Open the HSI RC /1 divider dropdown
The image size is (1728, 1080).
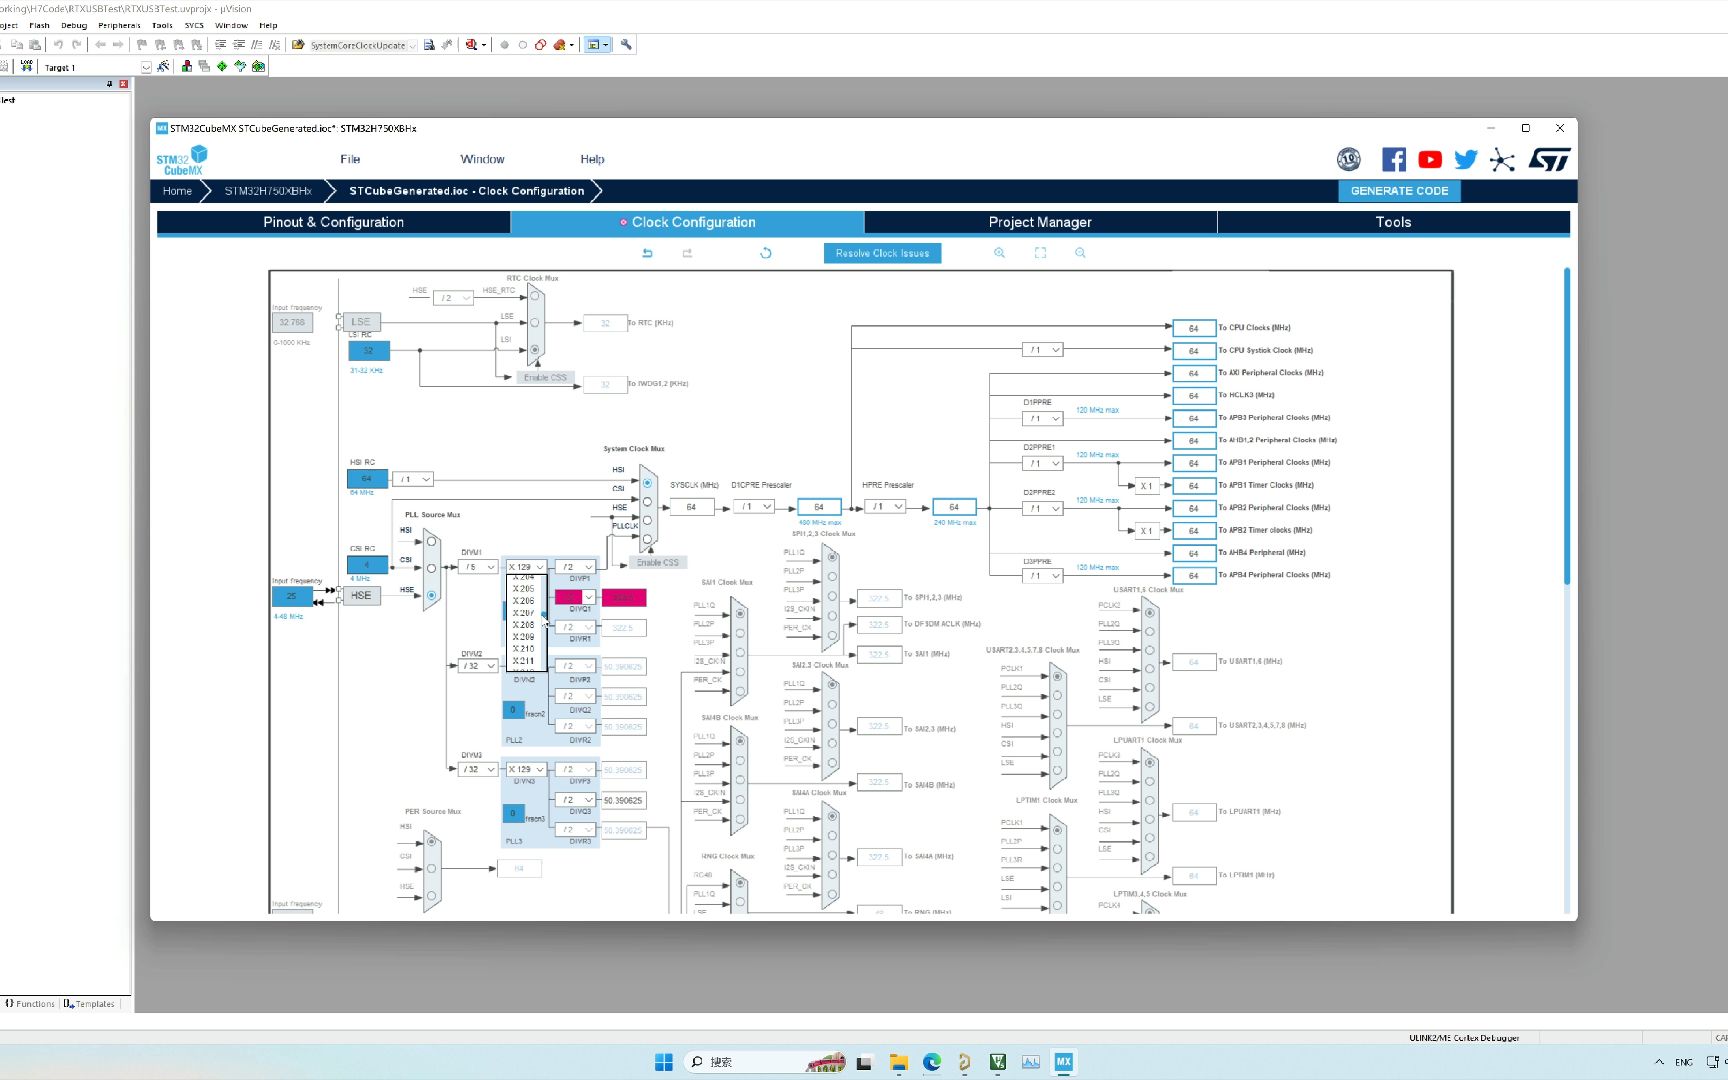[x=413, y=479]
